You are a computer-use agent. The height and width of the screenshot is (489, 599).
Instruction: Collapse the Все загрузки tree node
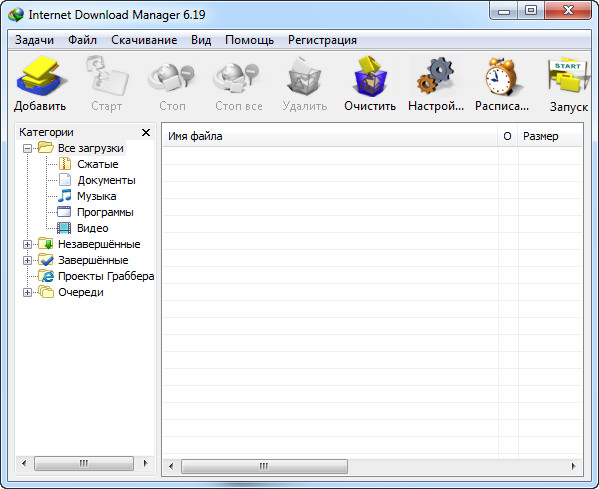[27, 148]
